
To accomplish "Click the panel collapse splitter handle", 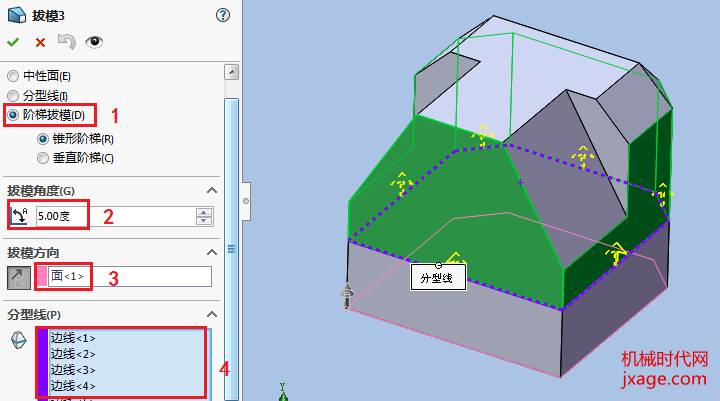I will 246,201.
